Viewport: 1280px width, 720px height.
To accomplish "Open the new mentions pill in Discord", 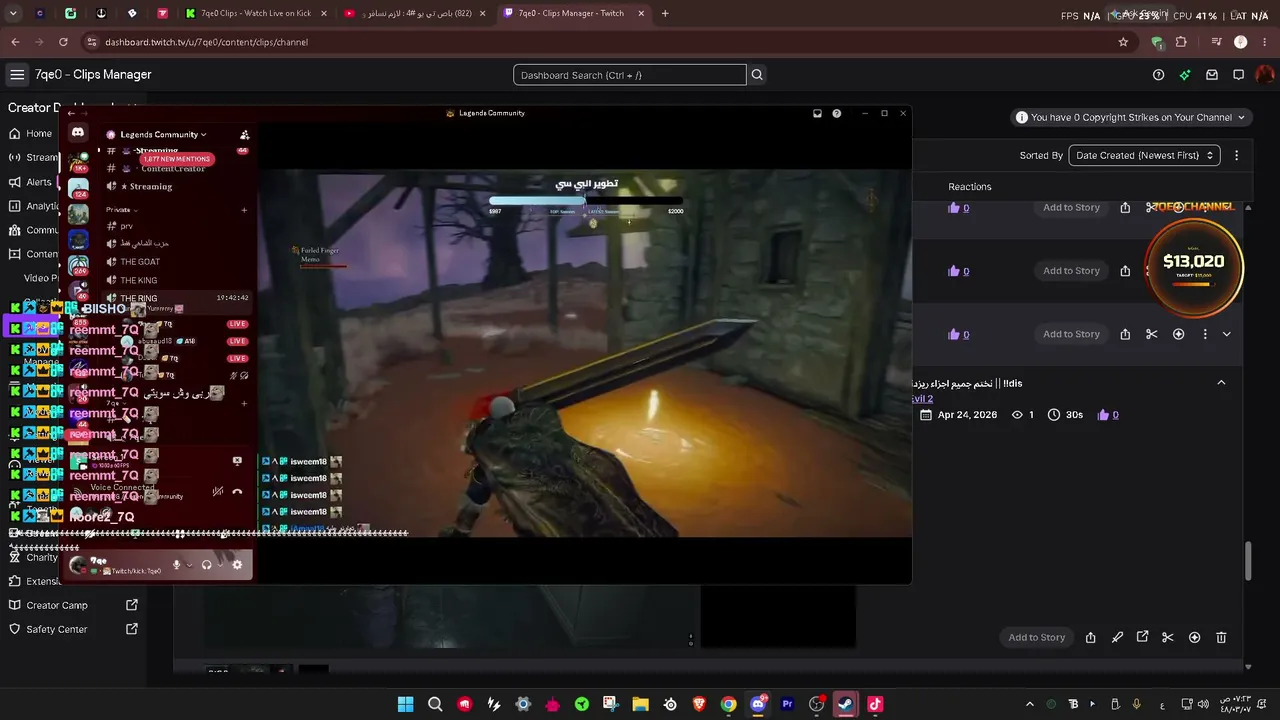I will (x=176, y=159).
